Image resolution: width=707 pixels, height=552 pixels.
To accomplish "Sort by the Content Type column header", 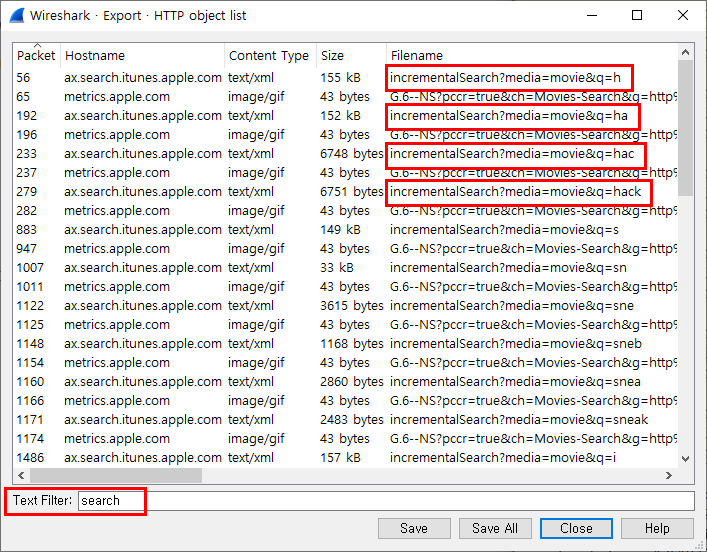I will click(270, 55).
